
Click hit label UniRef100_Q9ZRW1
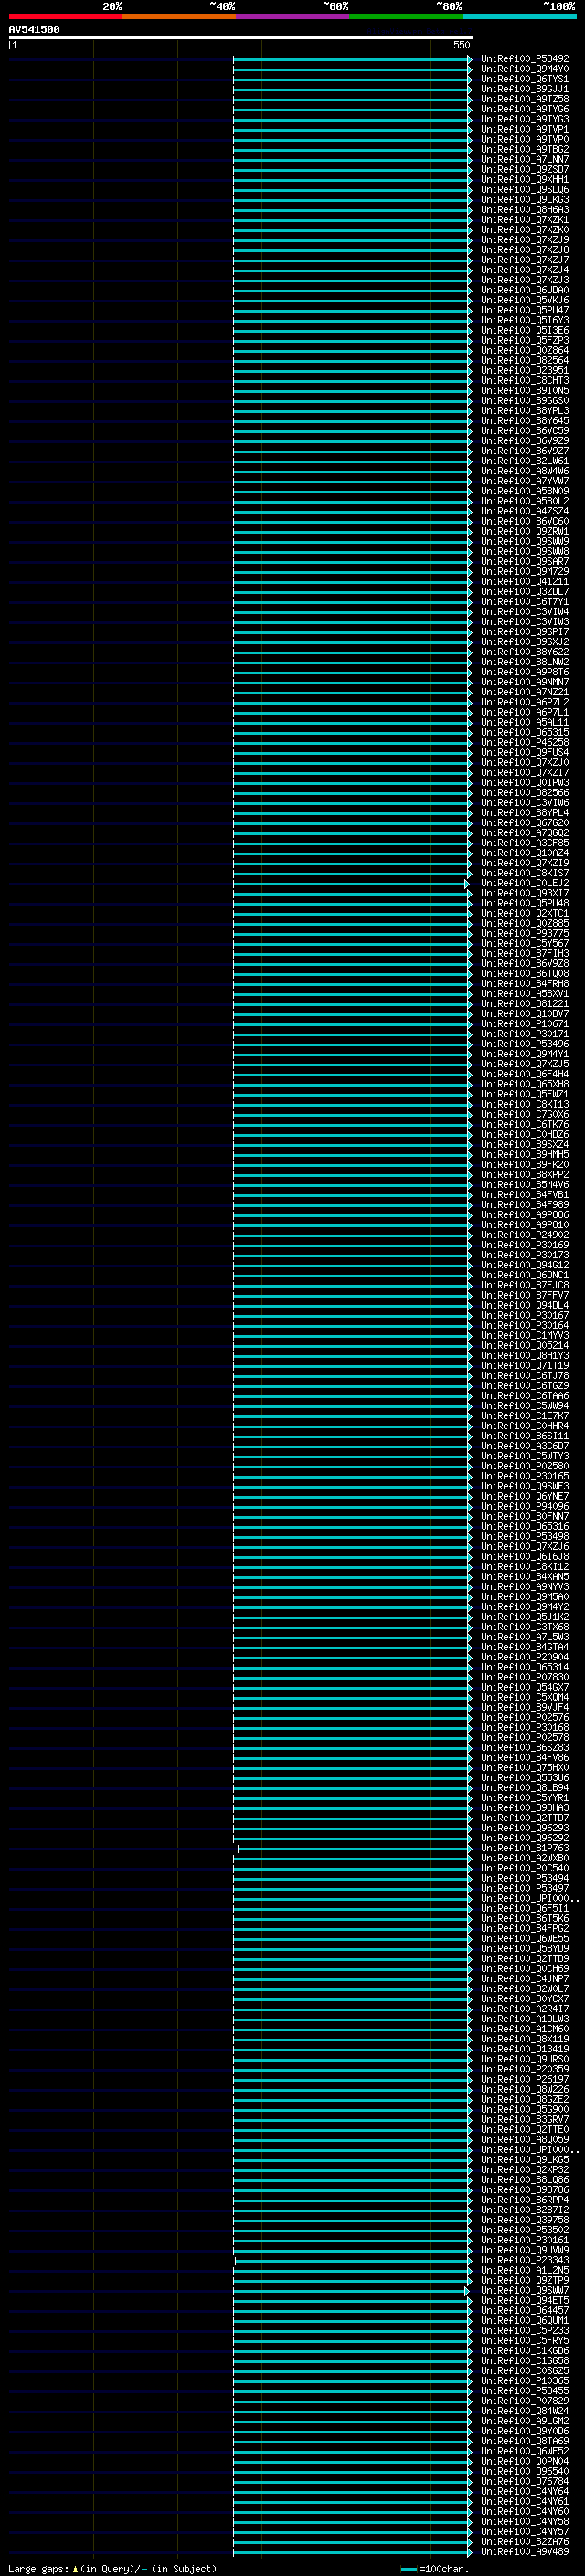(524, 532)
